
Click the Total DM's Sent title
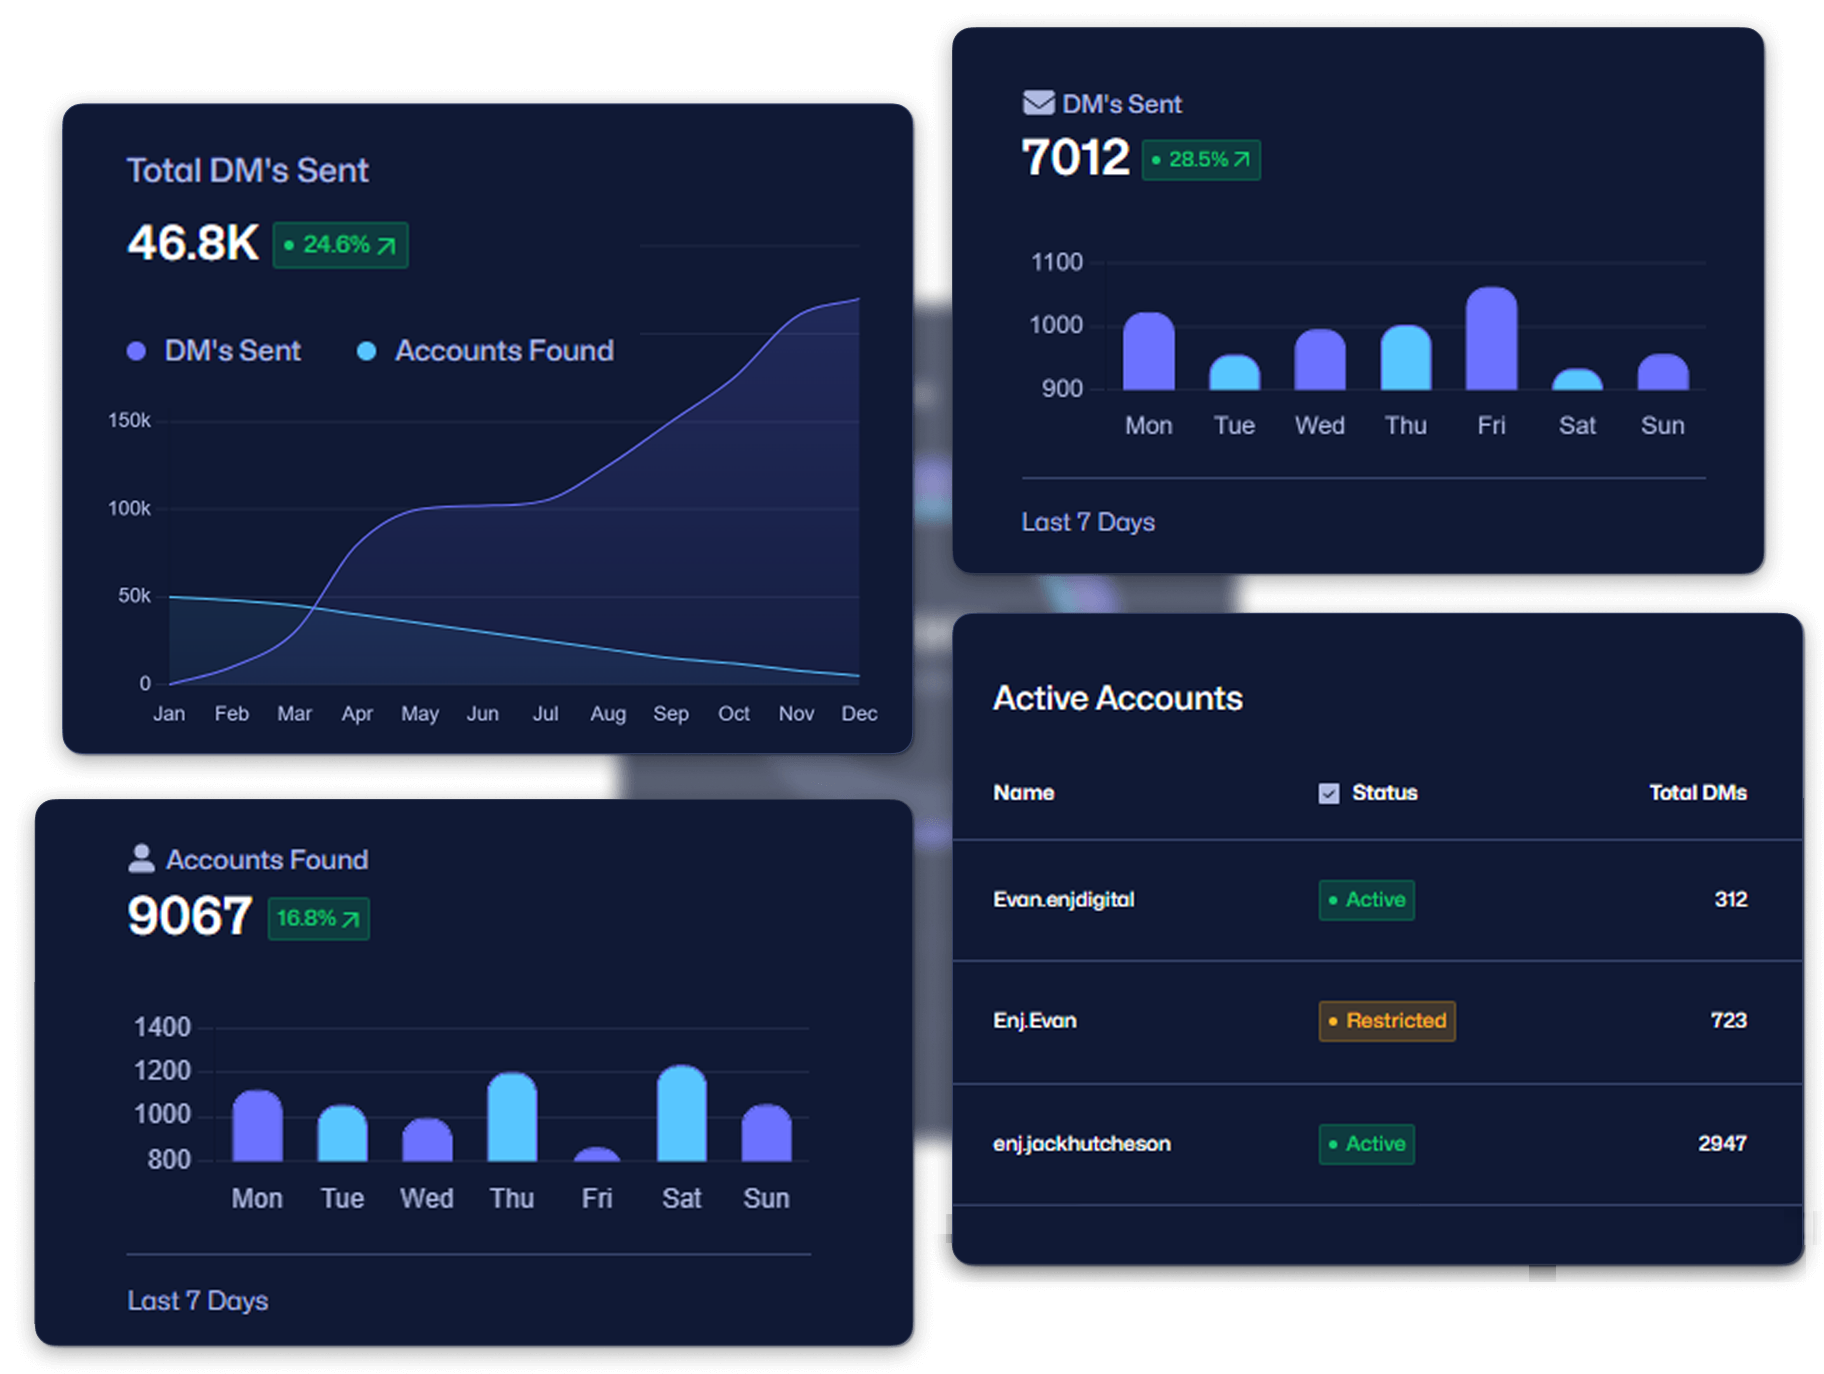[247, 171]
